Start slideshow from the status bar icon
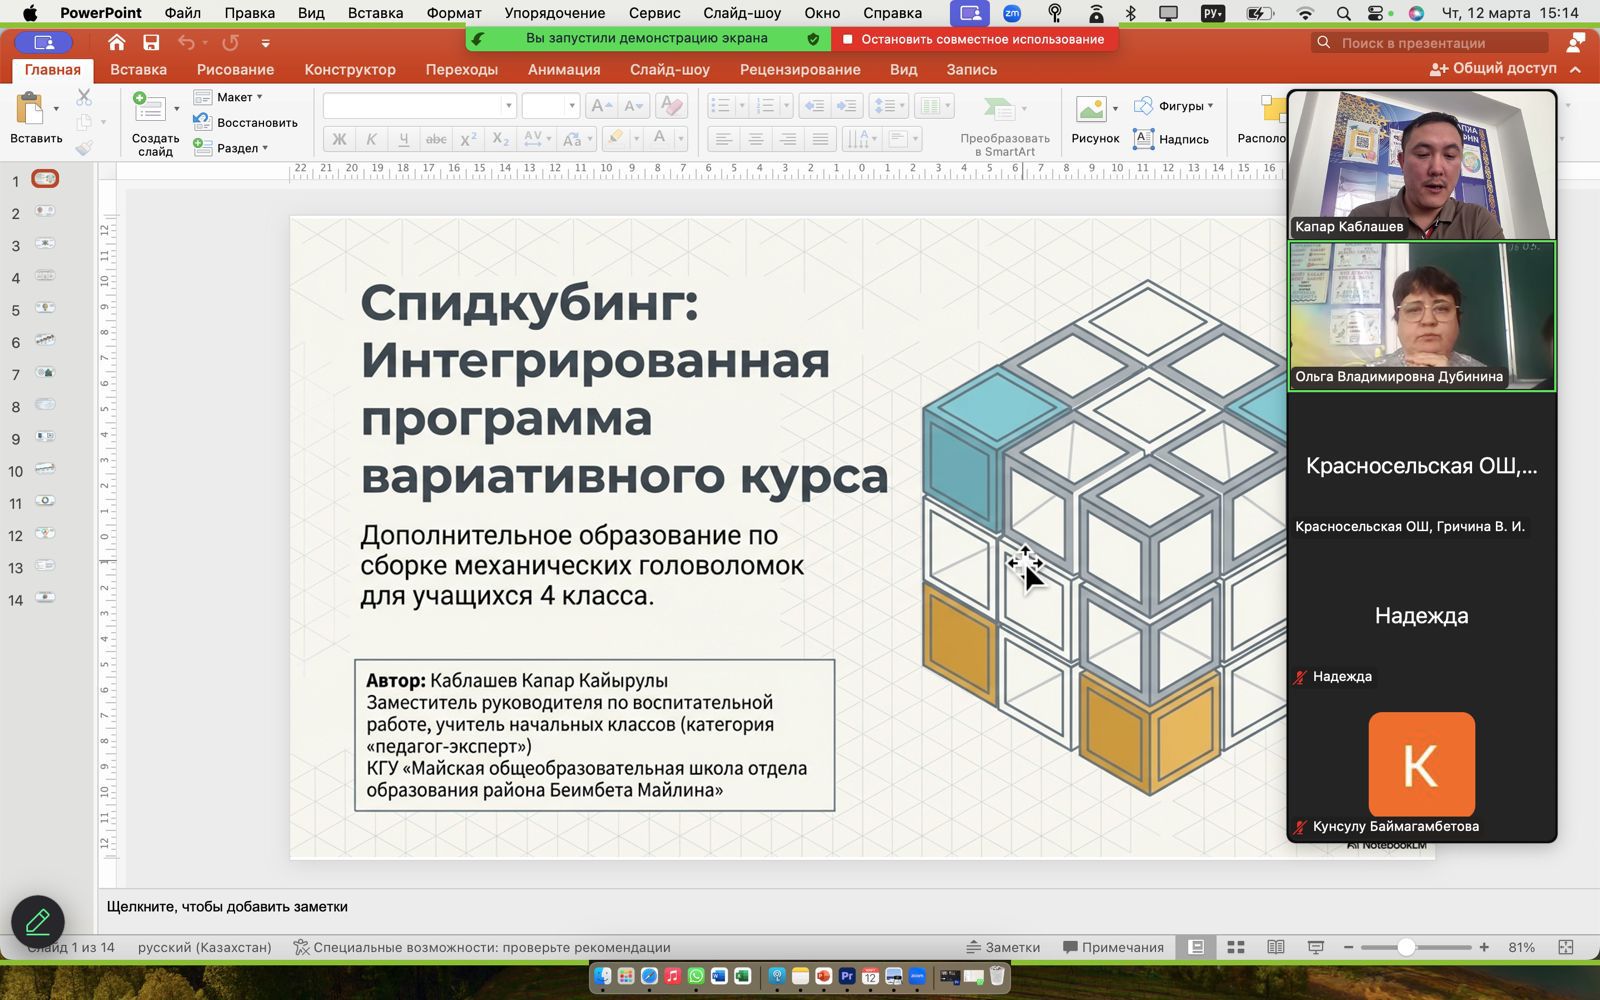Viewport: 1600px width, 1000px height. click(x=1316, y=947)
